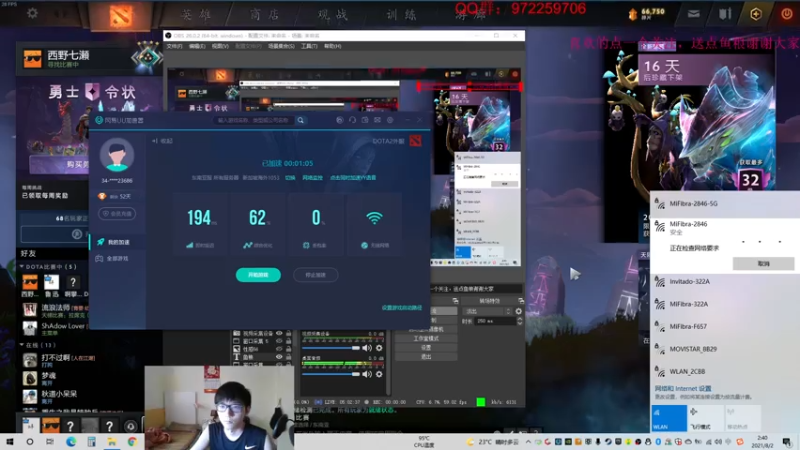800x450 pixels.
Task: Collapse the UU panel with 收起 toggle
Action: (162, 141)
